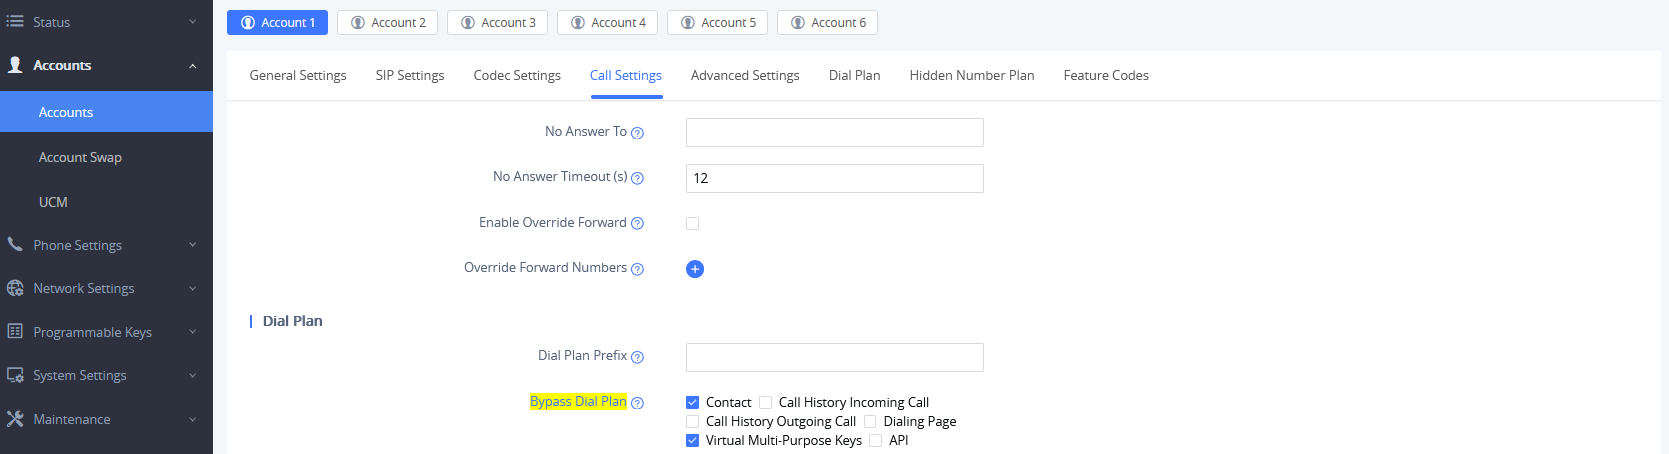Click the help icon beside Bypass Dial Plan
The image size is (1669, 454).
[637, 403]
